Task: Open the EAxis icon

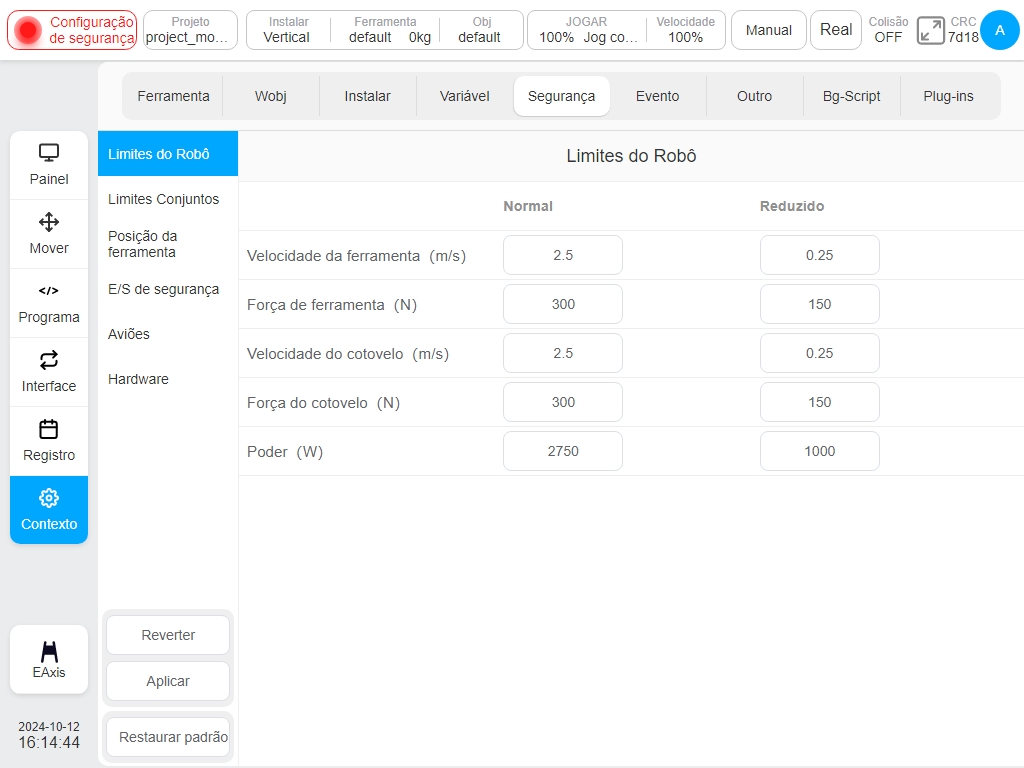Action: pyautogui.click(x=49, y=652)
